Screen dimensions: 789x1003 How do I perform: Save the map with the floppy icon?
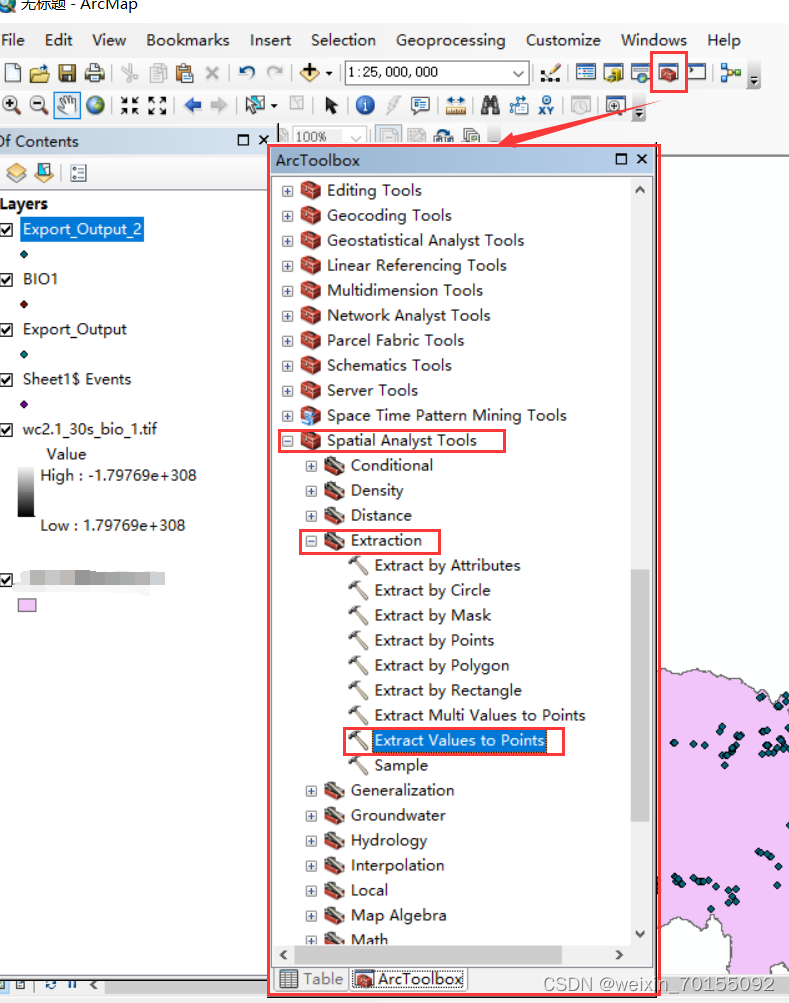(67, 73)
